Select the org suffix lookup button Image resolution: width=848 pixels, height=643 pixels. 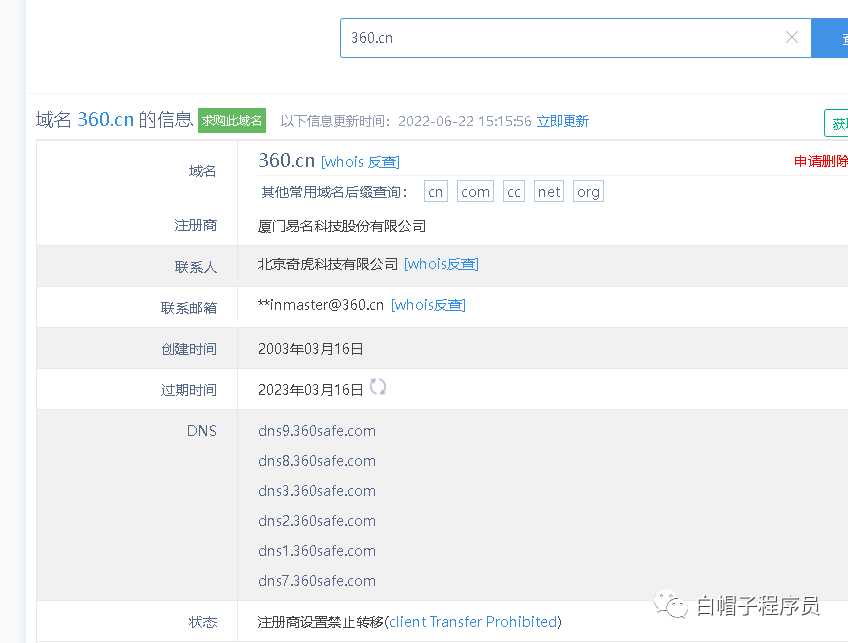(x=588, y=191)
